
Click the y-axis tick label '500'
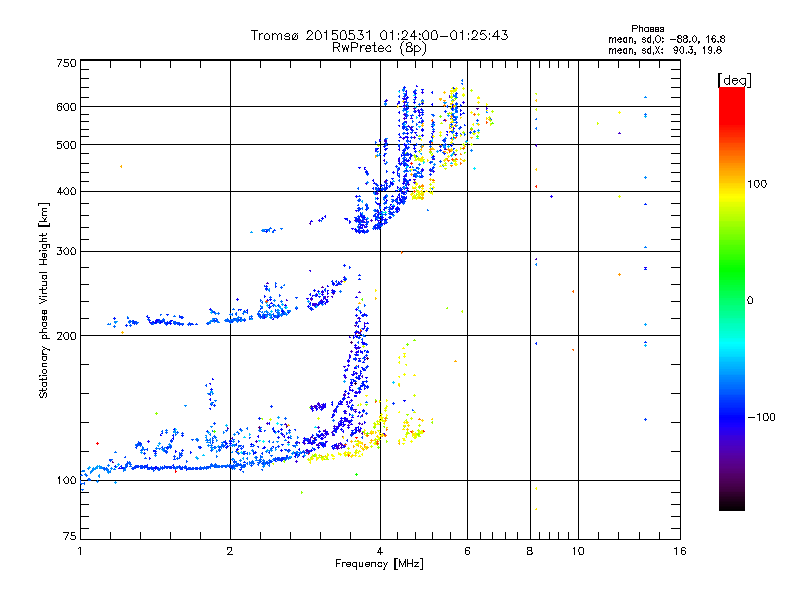click(66, 145)
